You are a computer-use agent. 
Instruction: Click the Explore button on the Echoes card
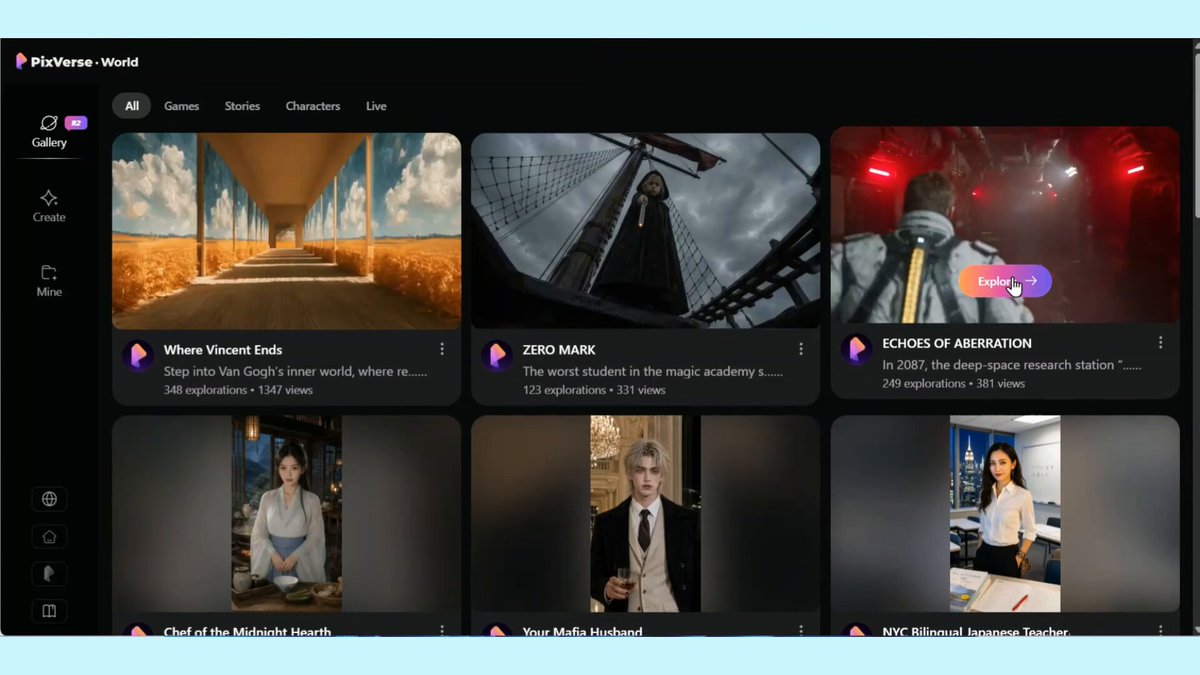point(1005,281)
